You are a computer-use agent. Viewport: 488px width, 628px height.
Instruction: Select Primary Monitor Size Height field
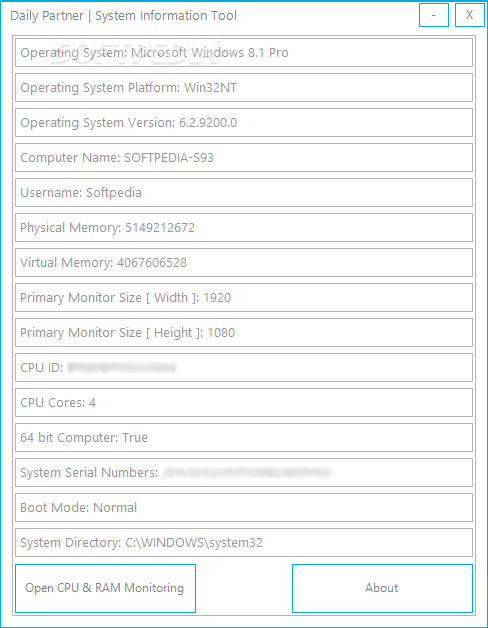(x=244, y=332)
